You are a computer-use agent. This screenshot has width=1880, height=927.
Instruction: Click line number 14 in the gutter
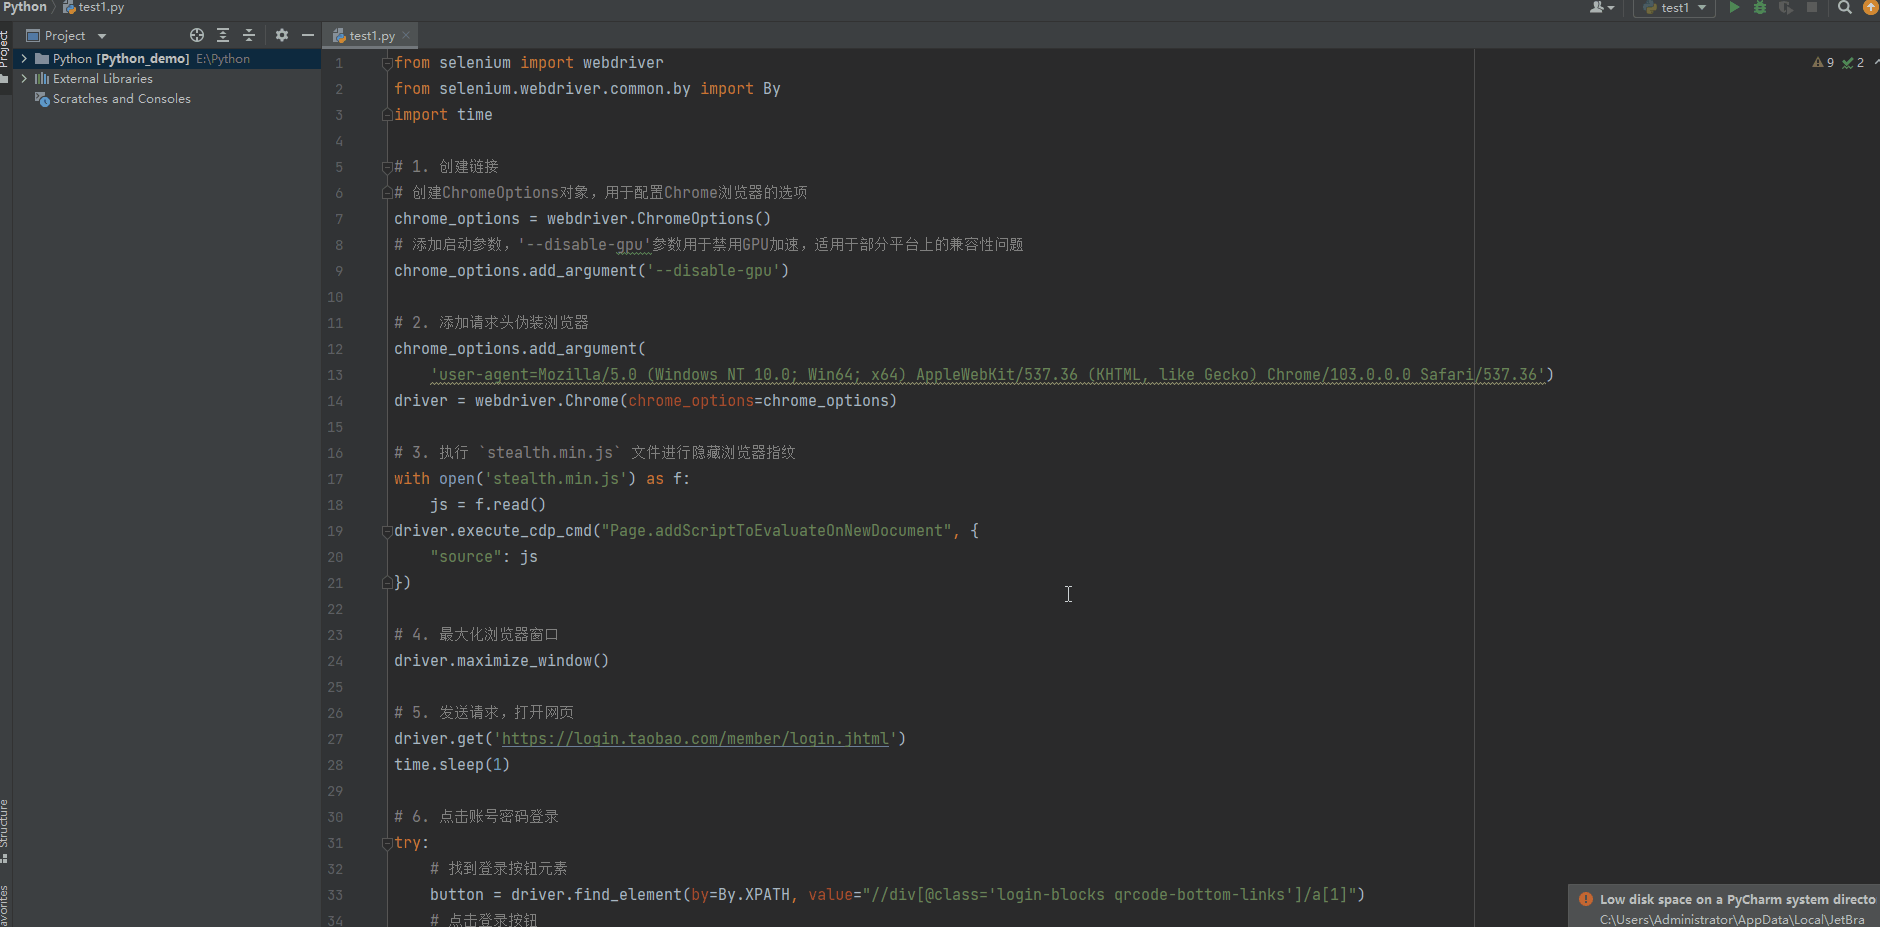[335, 401]
